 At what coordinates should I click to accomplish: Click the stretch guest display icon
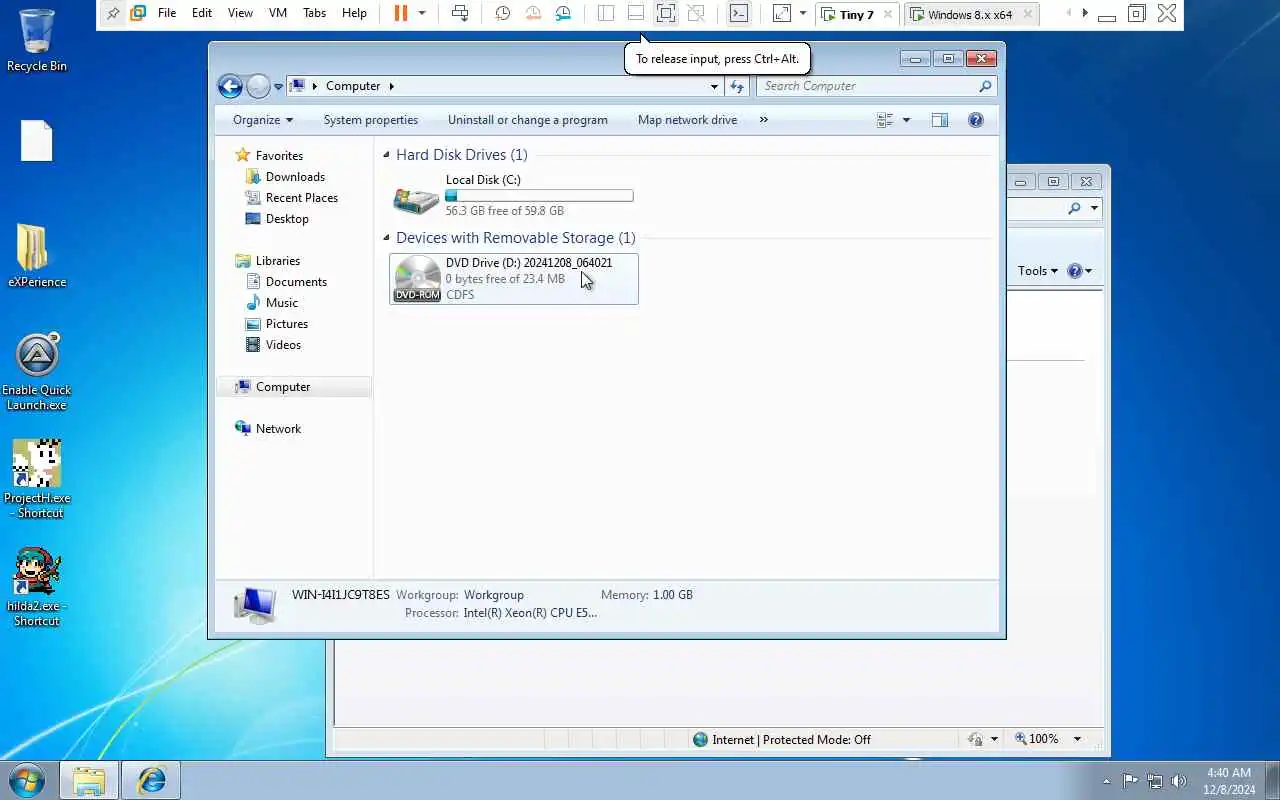[x=782, y=13]
